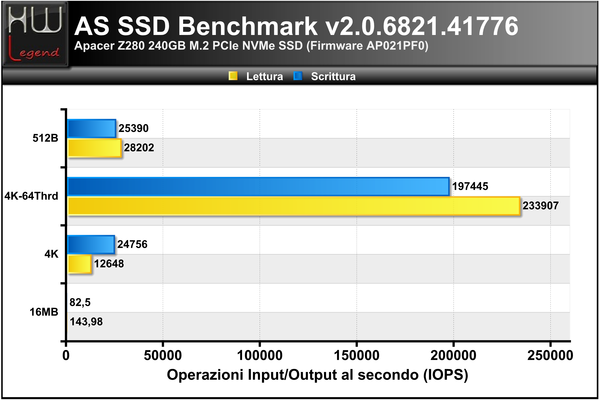The image size is (600, 400).
Task: Select the Scrittura legend label
Action: pos(333,76)
